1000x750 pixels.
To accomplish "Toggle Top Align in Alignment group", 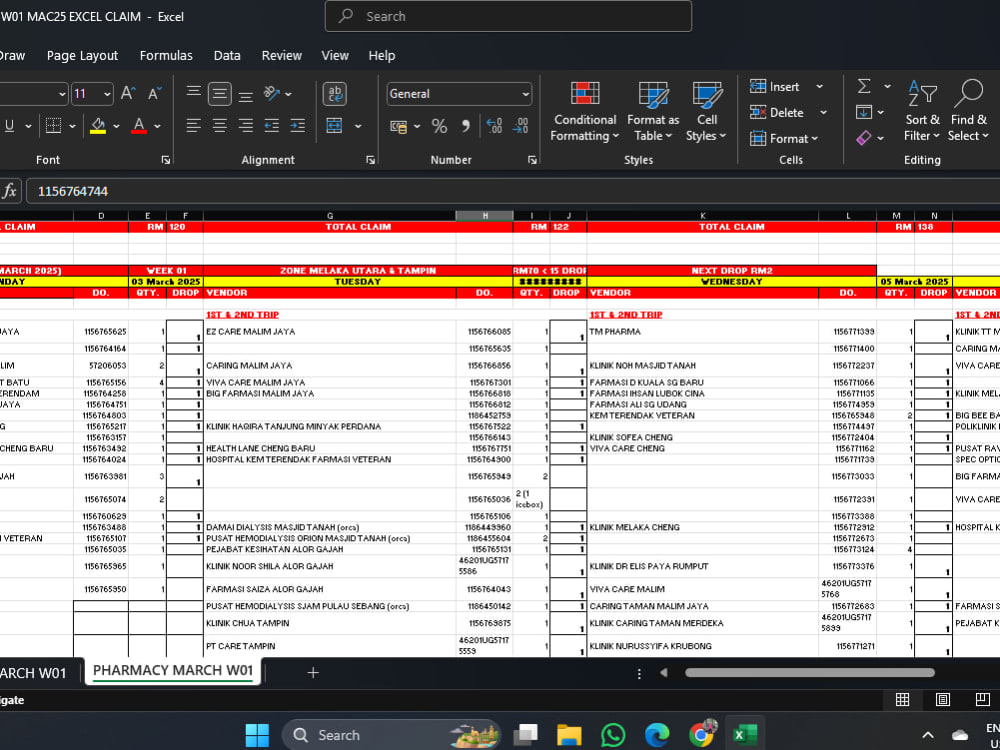I will (x=194, y=94).
